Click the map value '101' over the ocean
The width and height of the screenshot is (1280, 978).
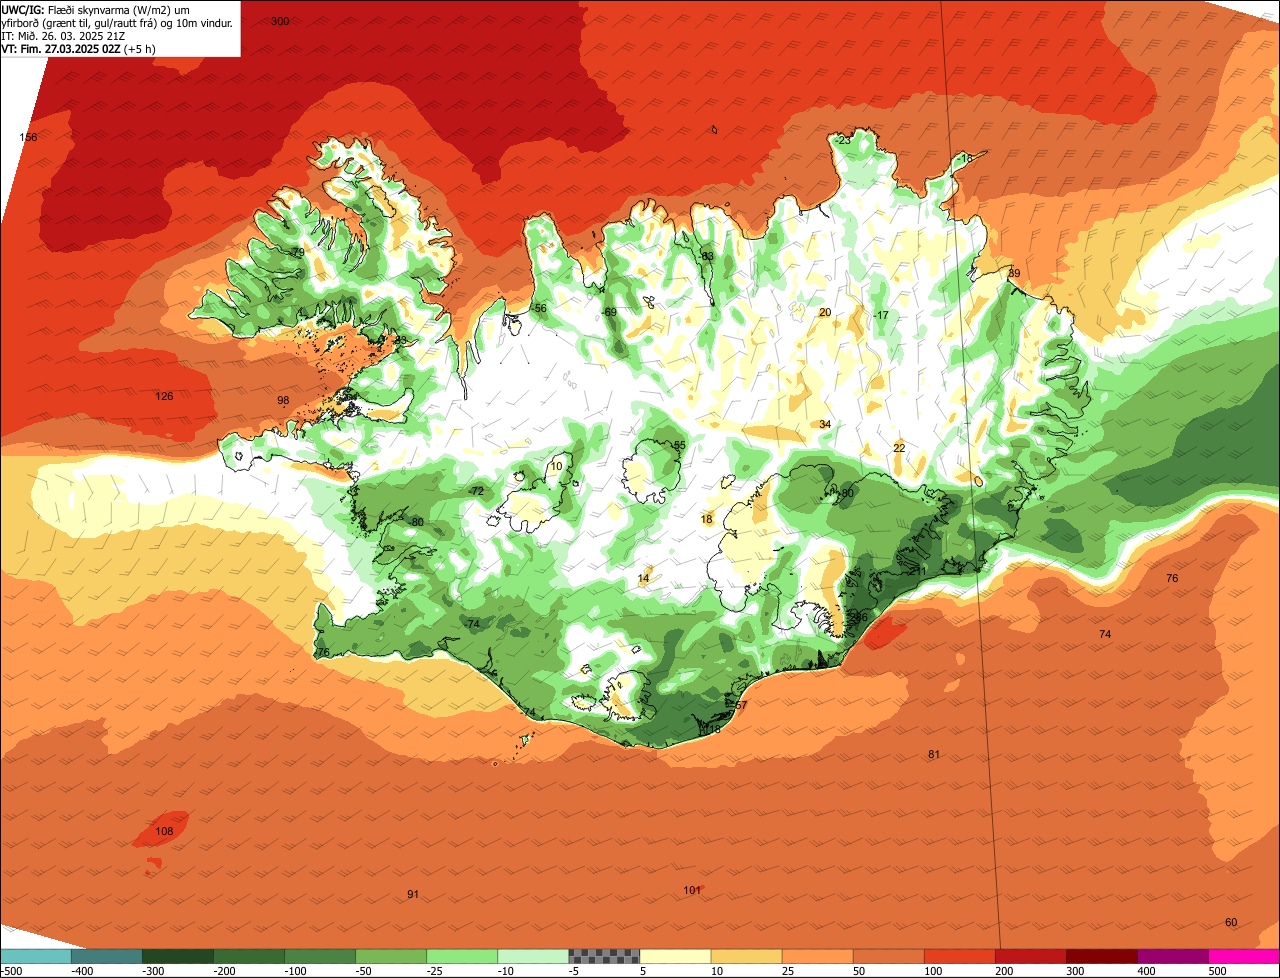(692, 890)
